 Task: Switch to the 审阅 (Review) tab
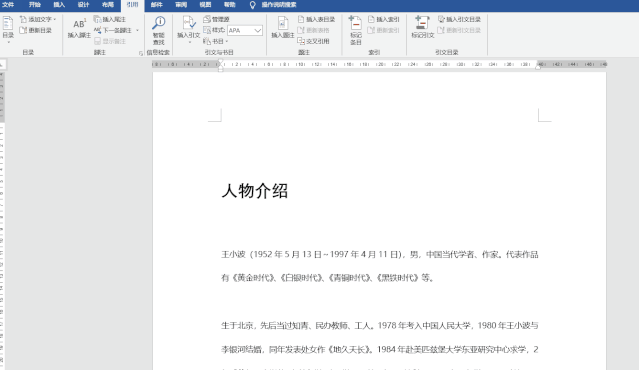coord(181,5)
